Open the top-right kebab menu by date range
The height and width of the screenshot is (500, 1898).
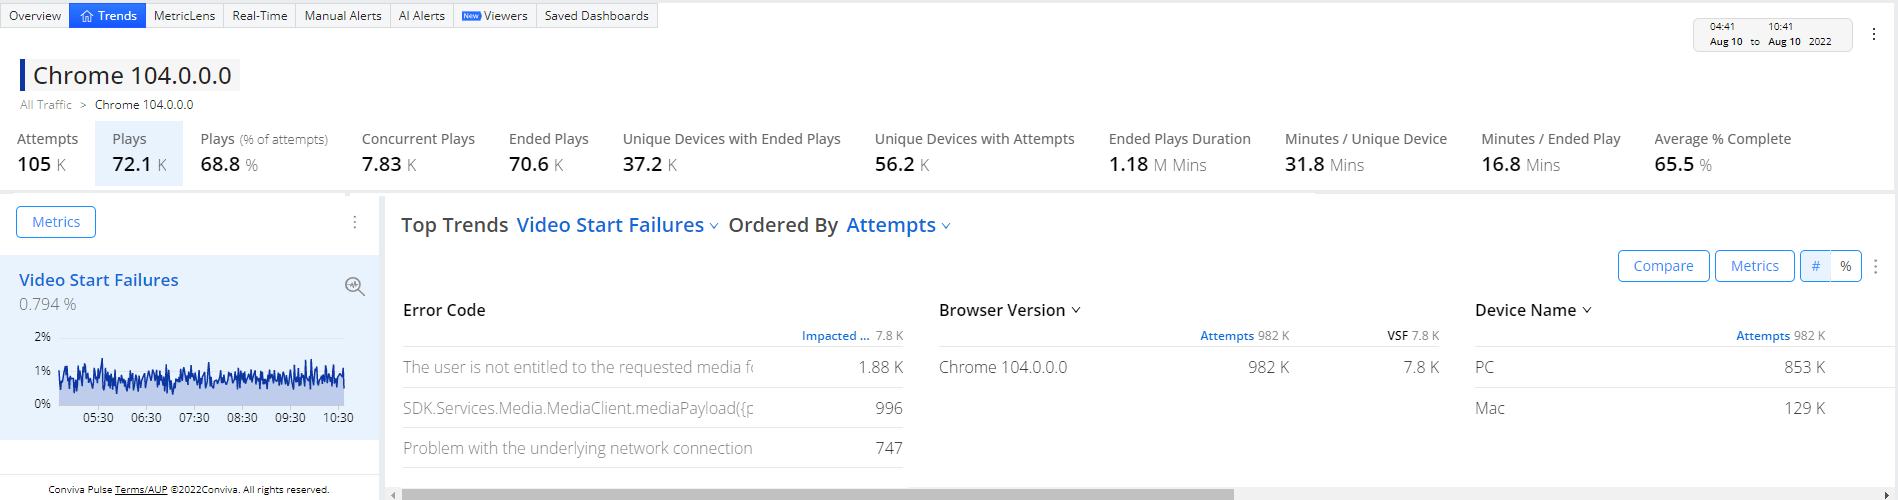coord(1874,34)
